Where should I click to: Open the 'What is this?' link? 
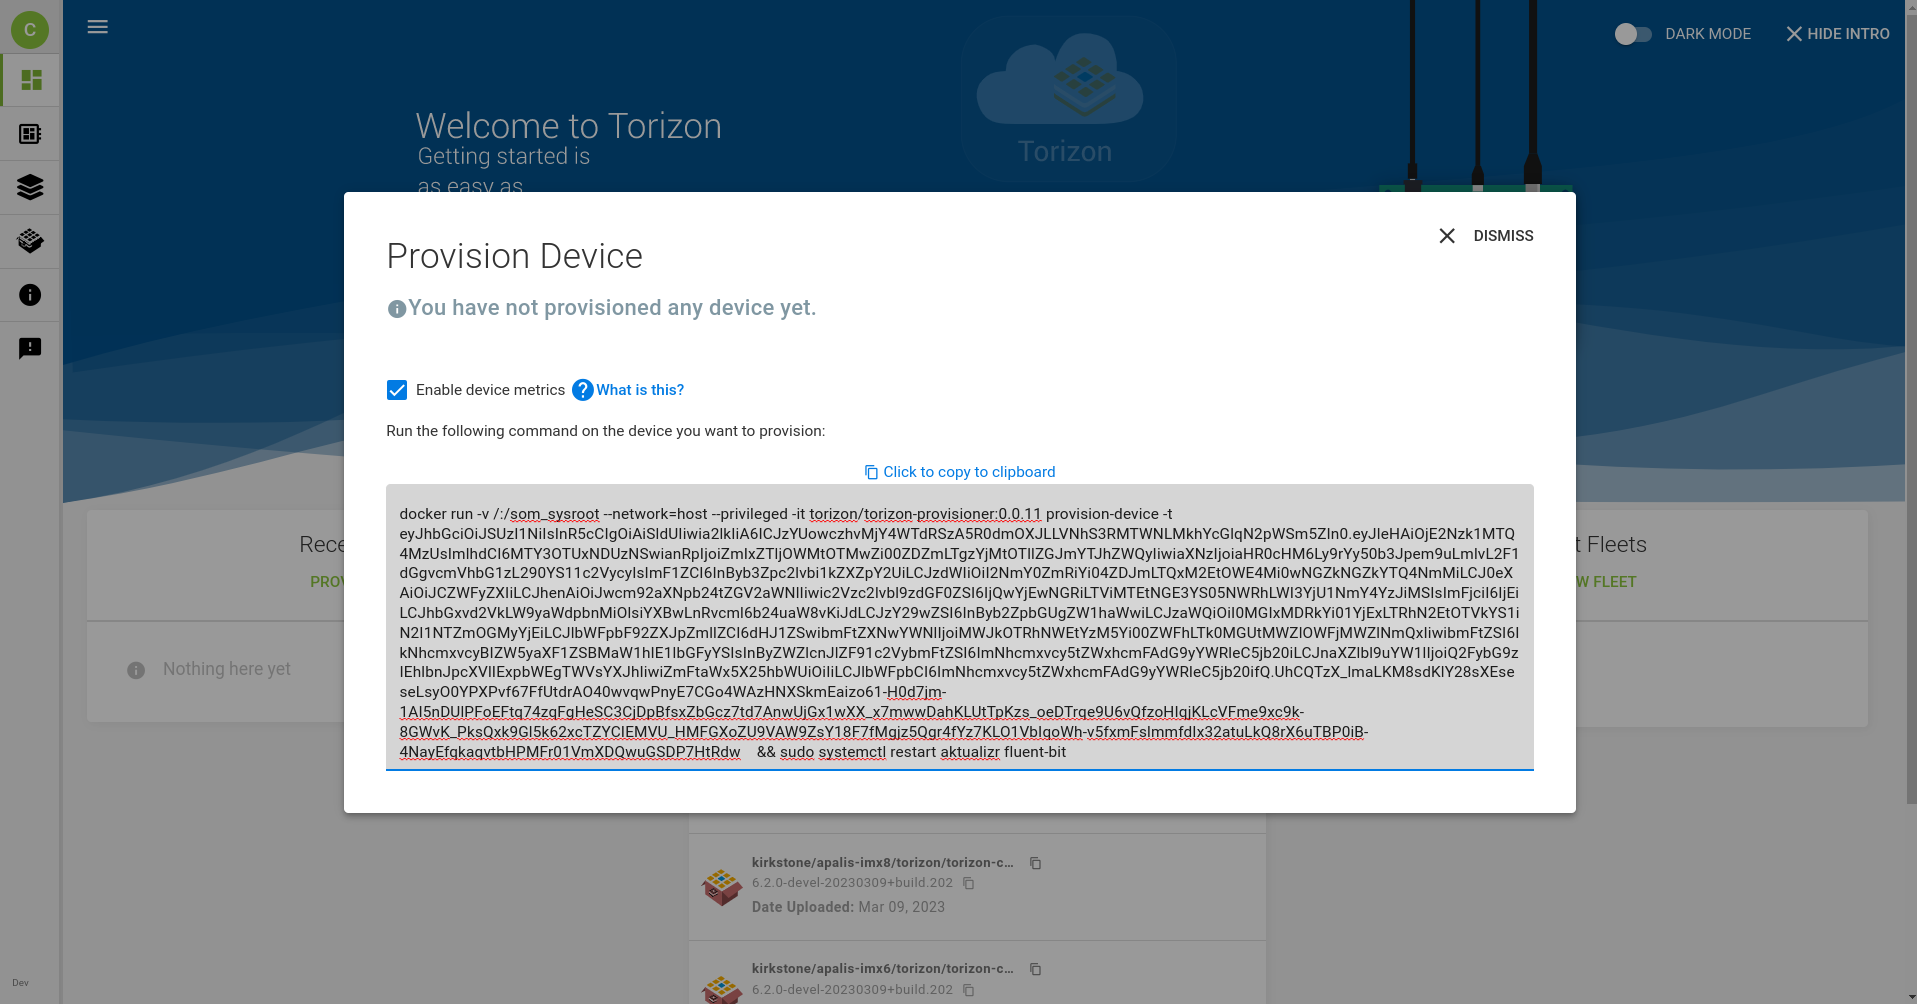(640, 390)
